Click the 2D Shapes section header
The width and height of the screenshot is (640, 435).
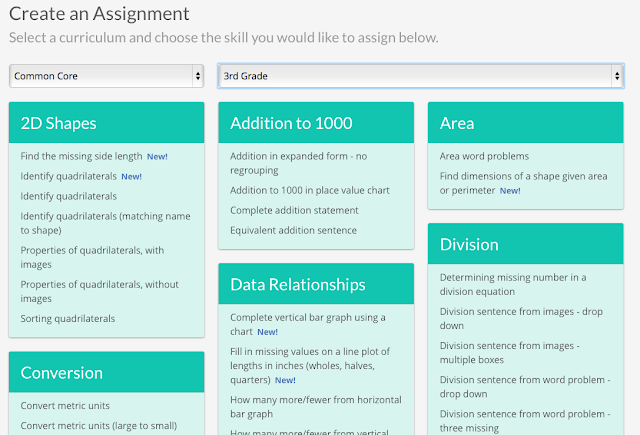pyautogui.click(x=58, y=124)
